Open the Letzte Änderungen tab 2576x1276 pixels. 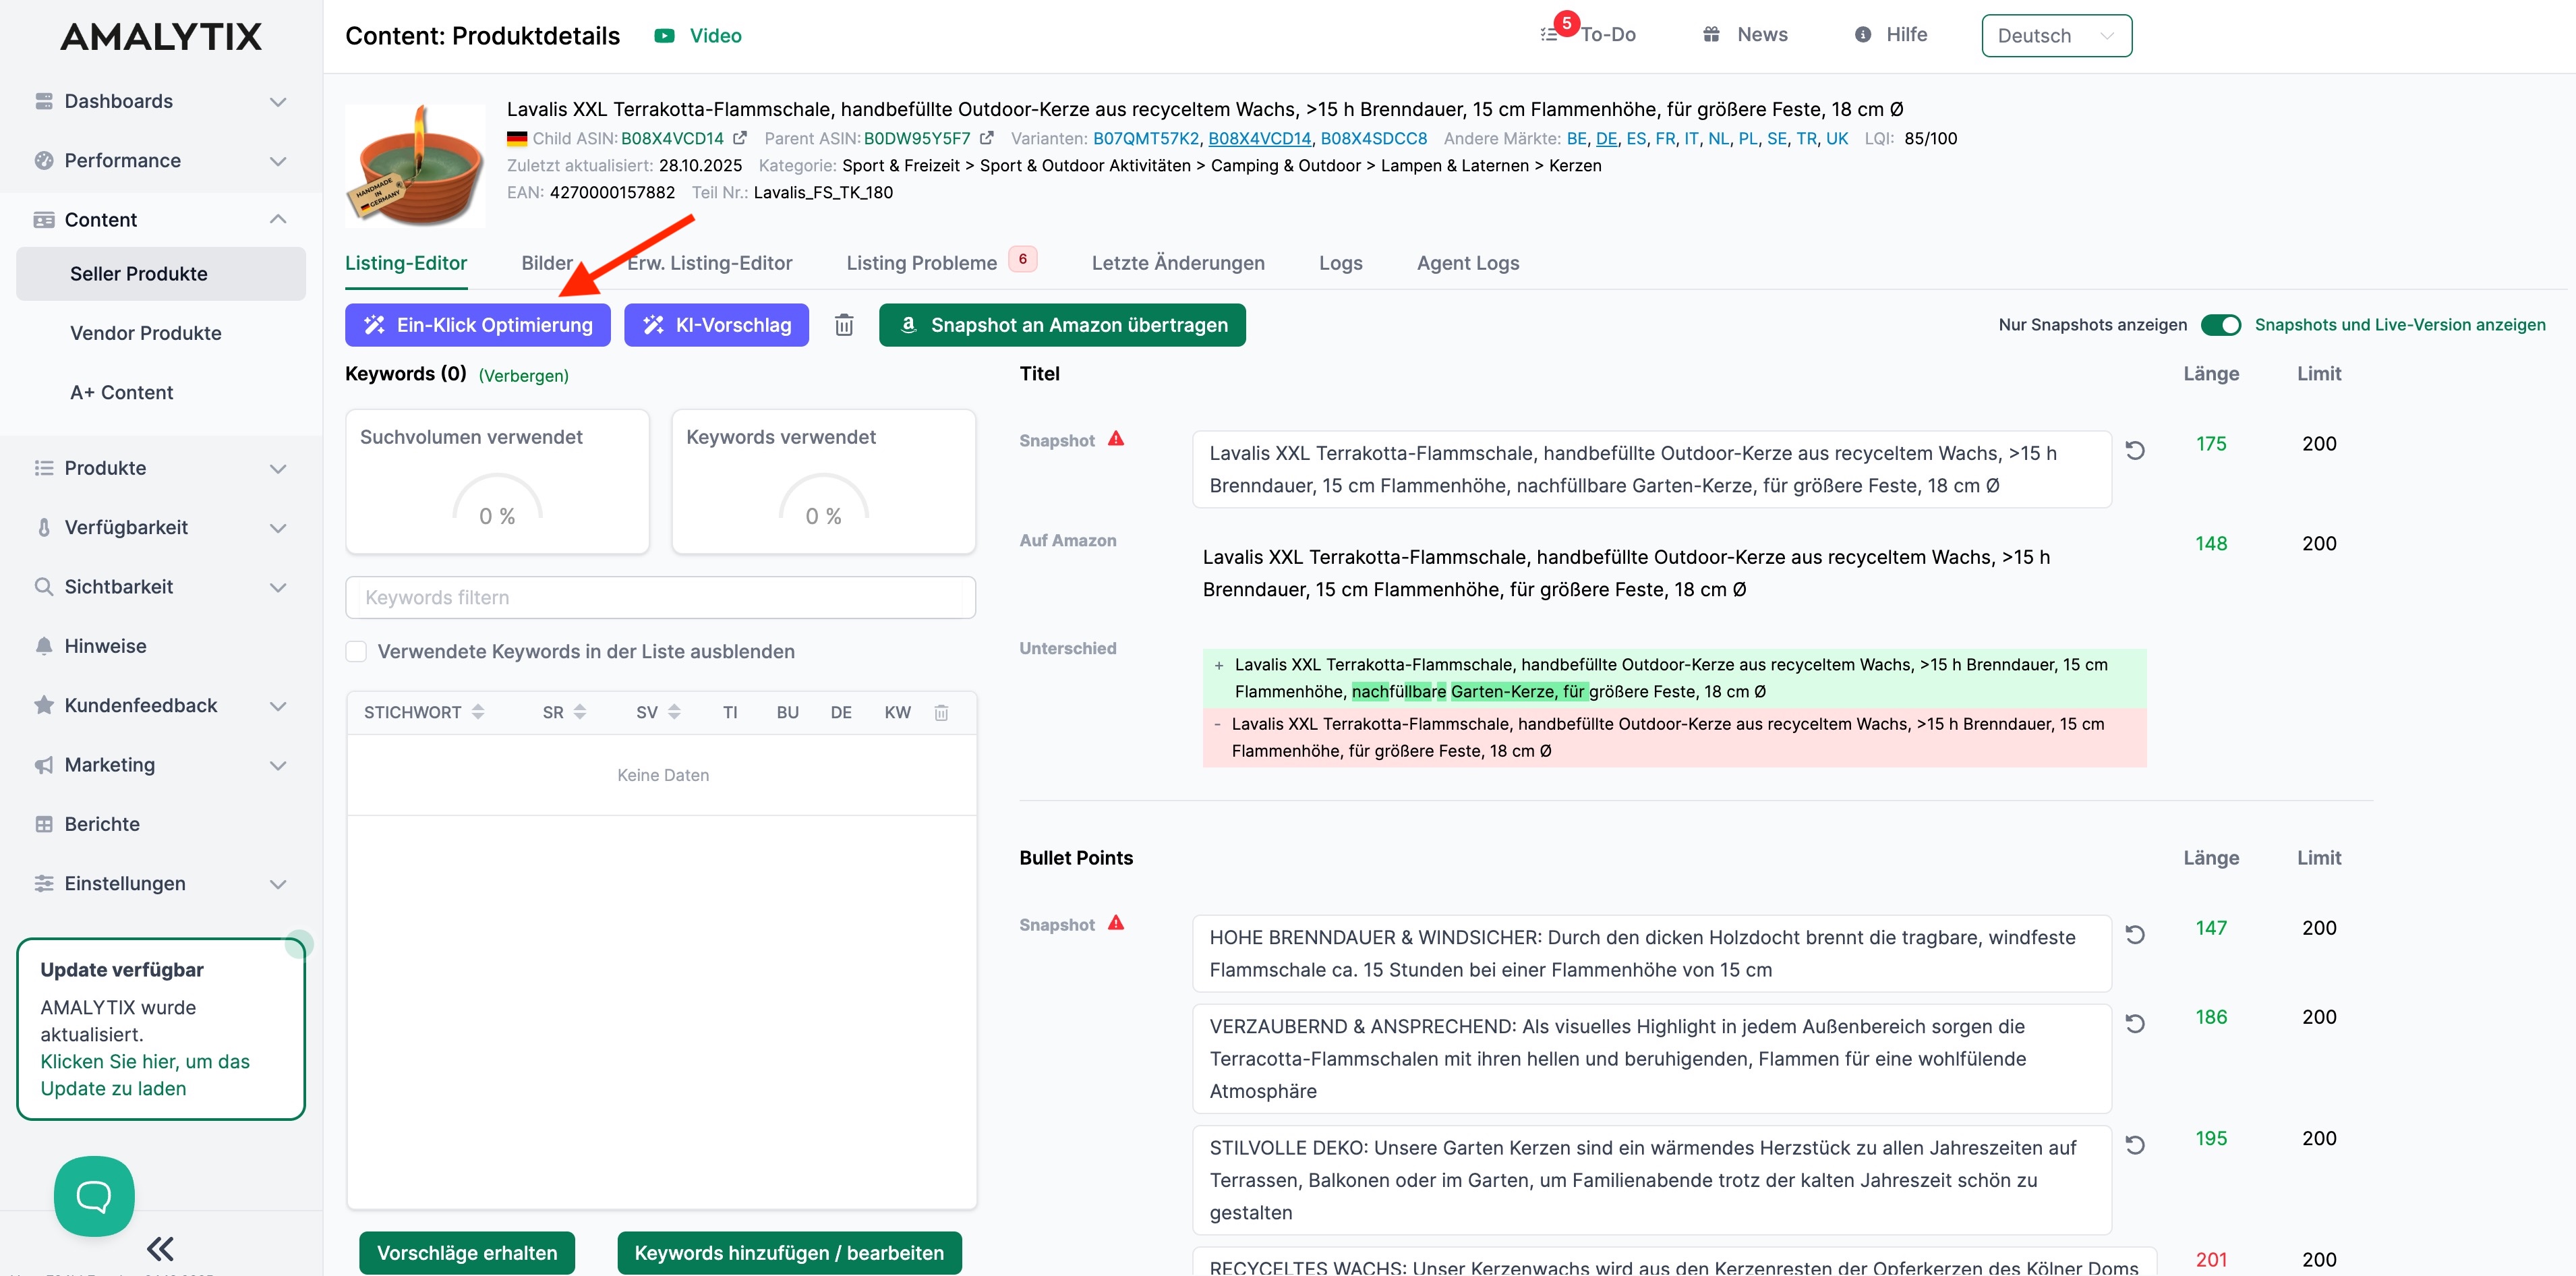coord(1177,263)
